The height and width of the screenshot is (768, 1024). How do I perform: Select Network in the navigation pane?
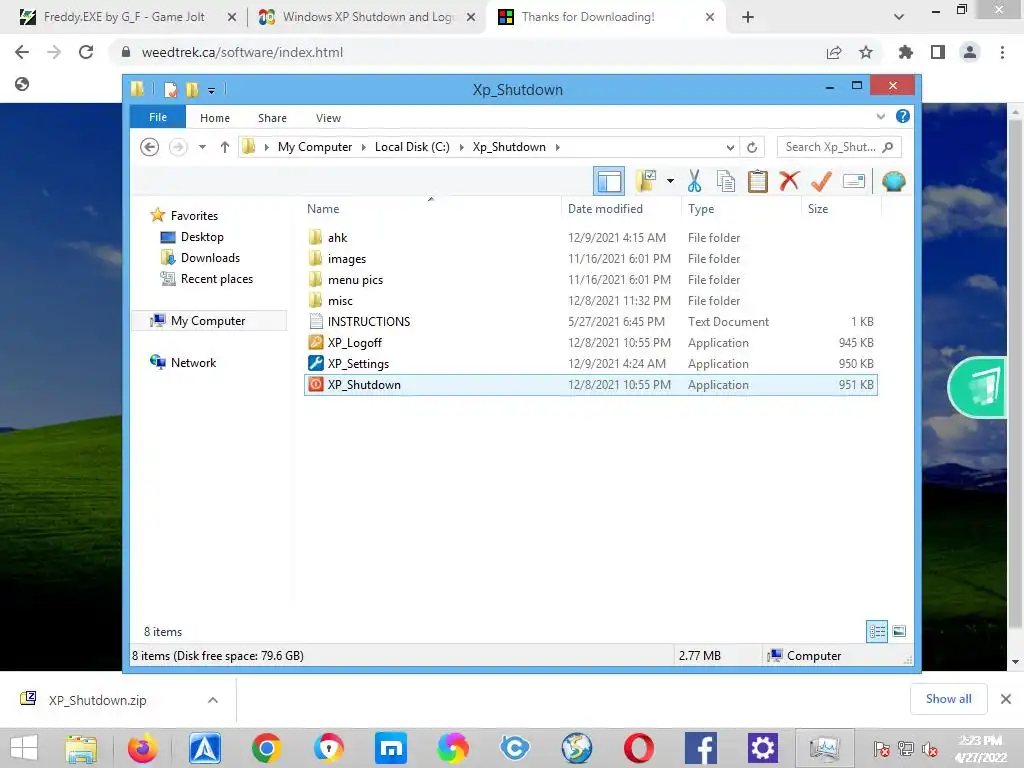pos(193,362)
